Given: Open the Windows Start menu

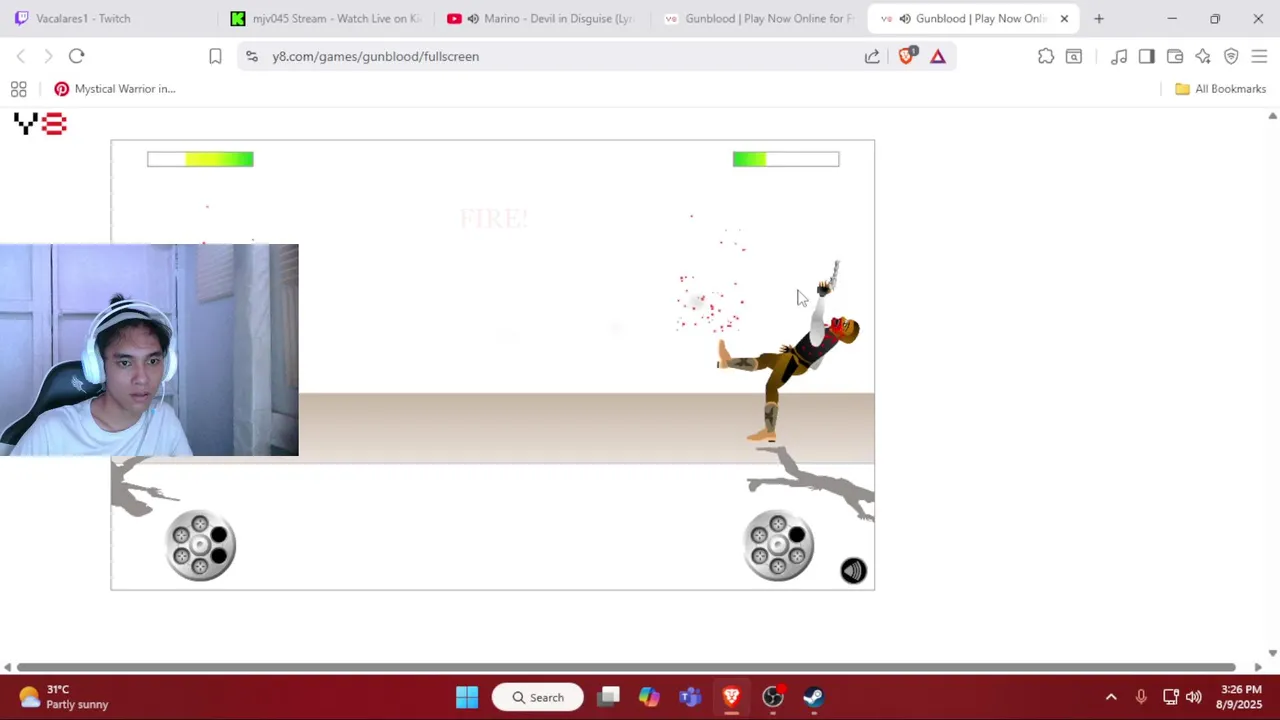Looking at the screenshot, I should point(467,697).
